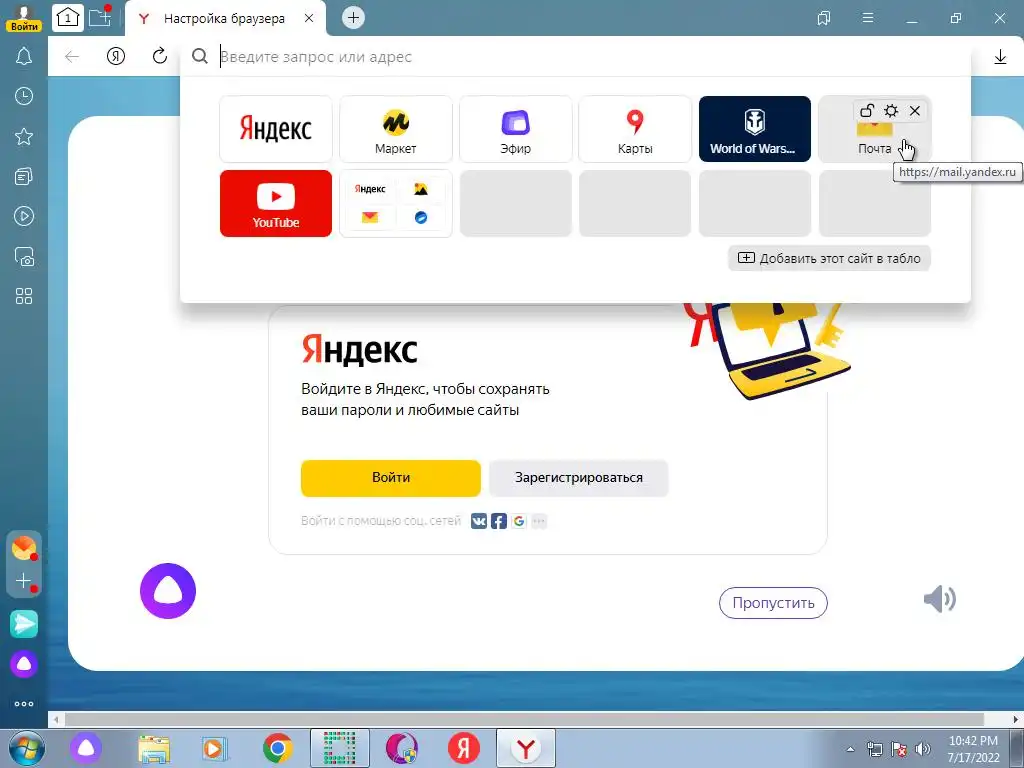Open notifications bell in sidebar
Image resolution: width=1024 pixels, height=768 pixels.
(x=24, y=56)
